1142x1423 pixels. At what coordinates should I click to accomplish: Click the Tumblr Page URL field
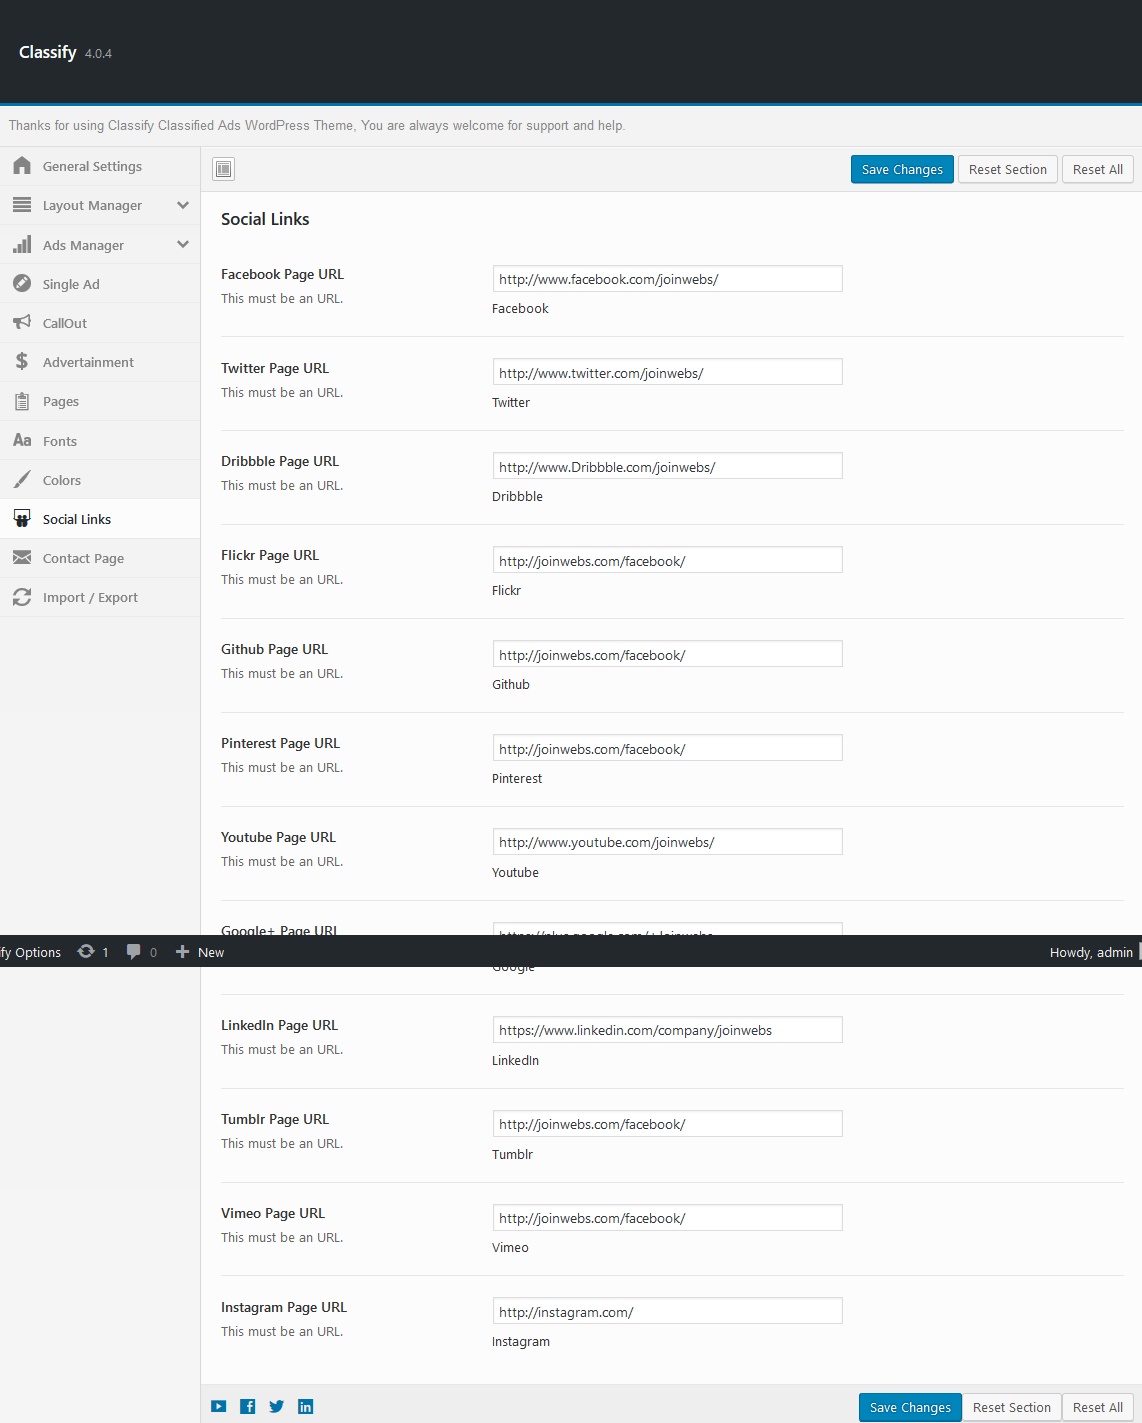point(667,1124)
